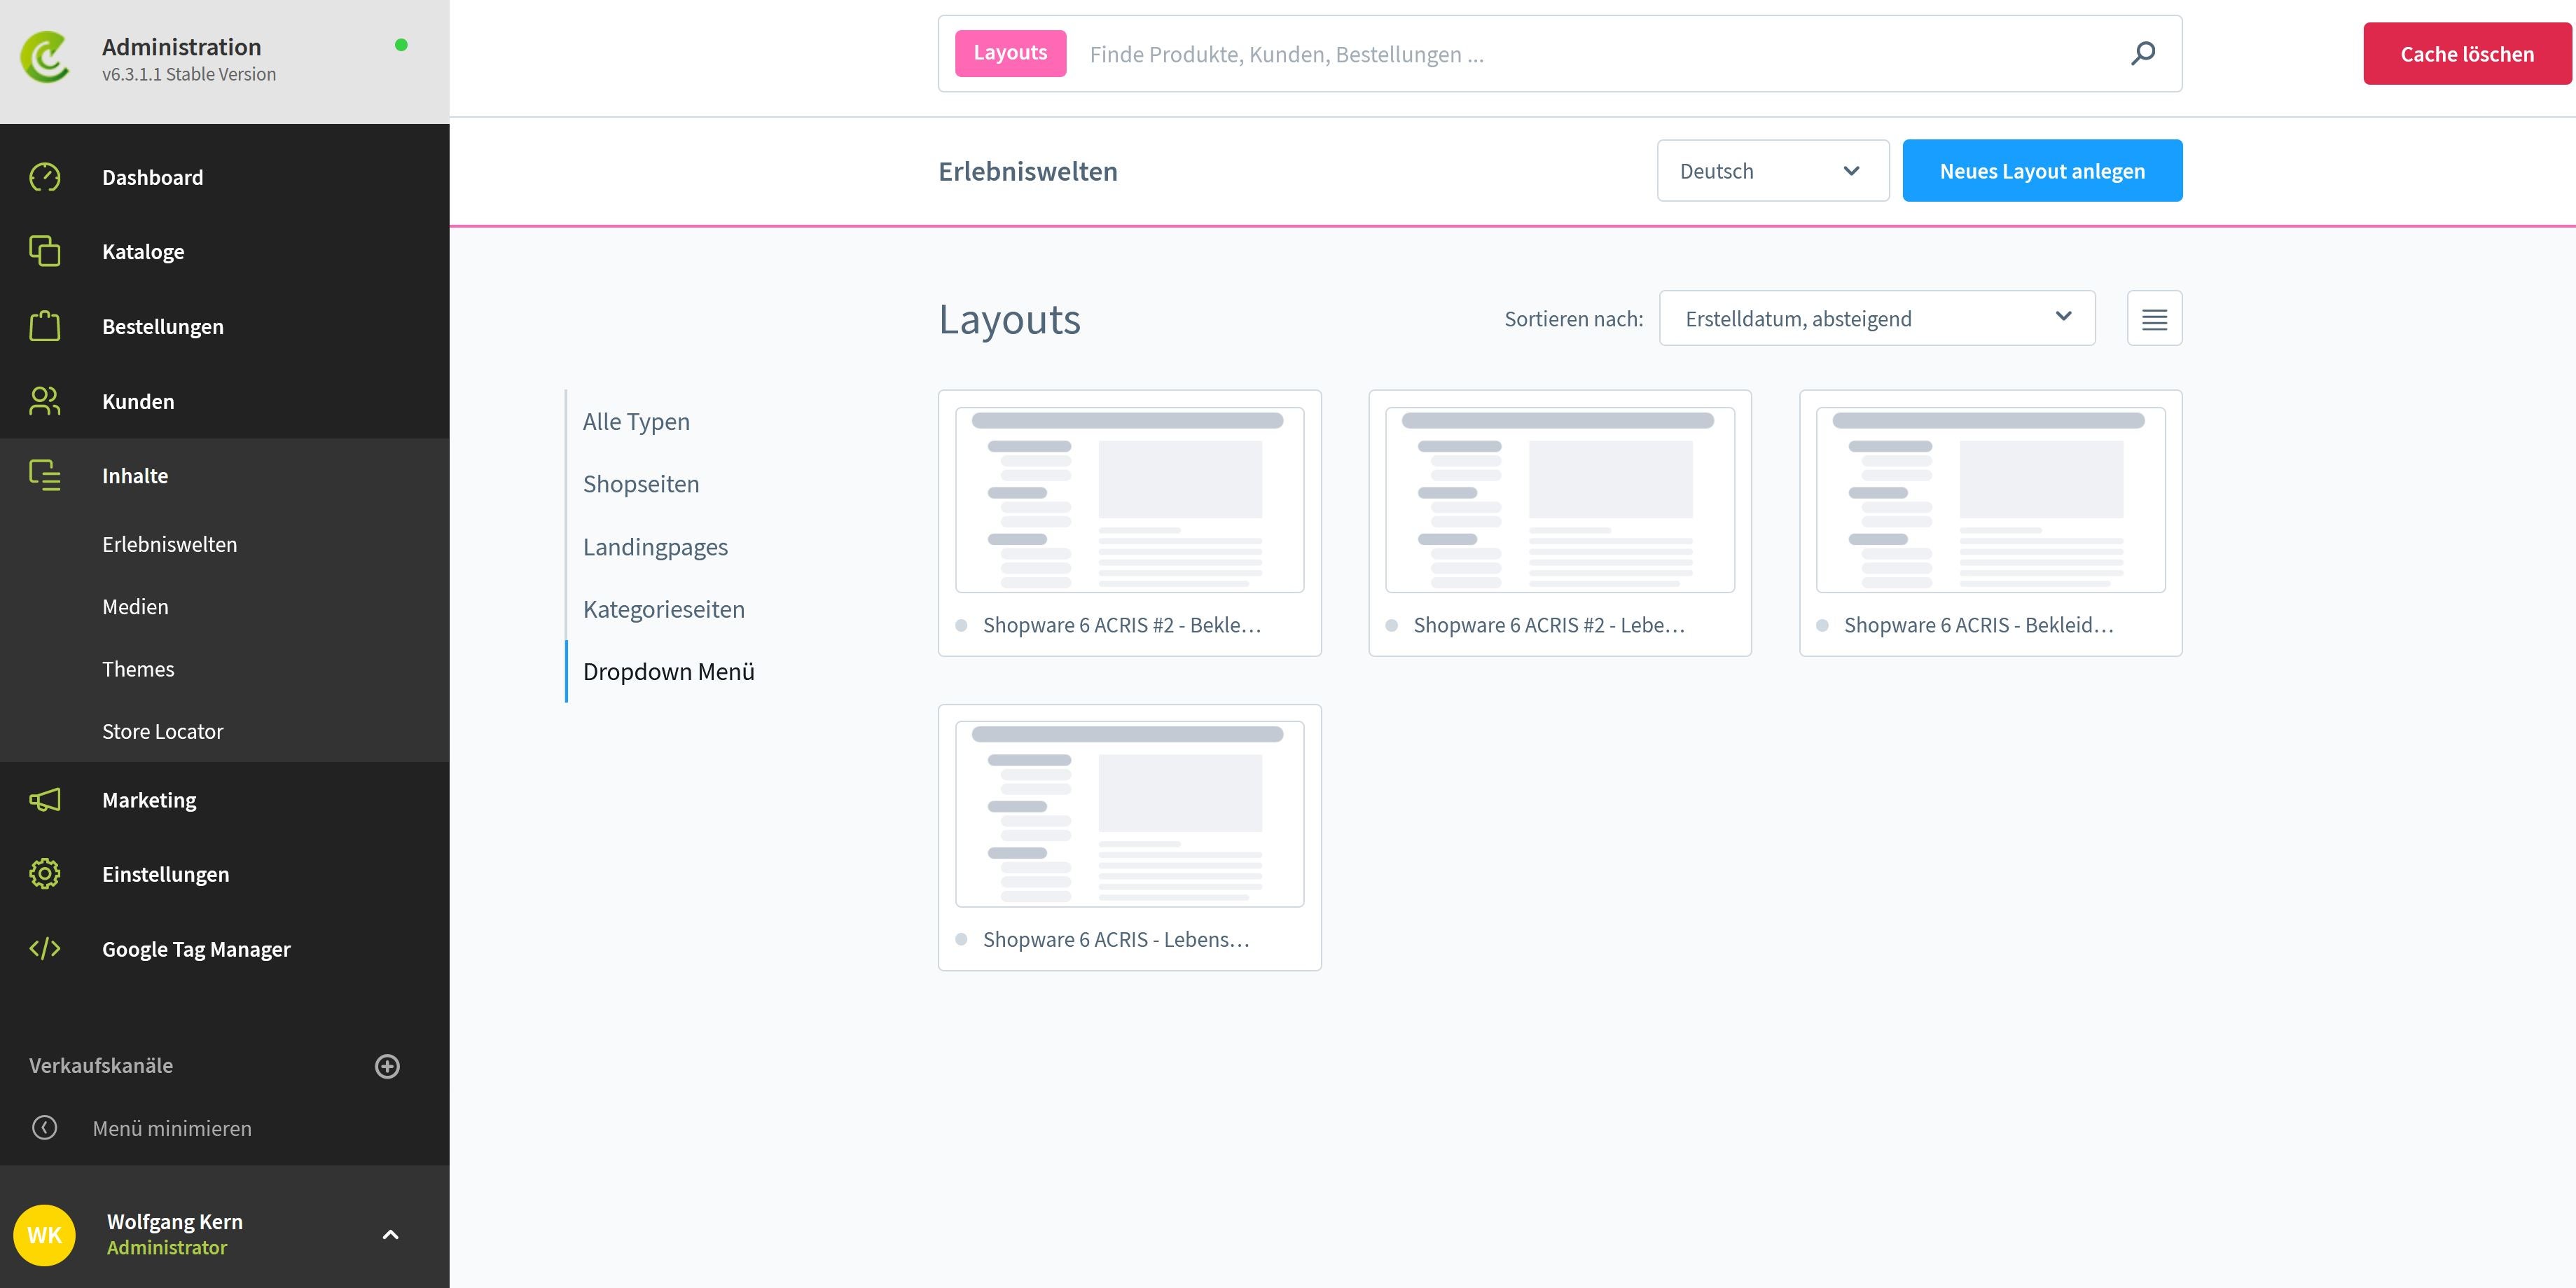Click Menü minimieren text
The width and height of the screenshot is (2576, 1288).
[172, 1128]
